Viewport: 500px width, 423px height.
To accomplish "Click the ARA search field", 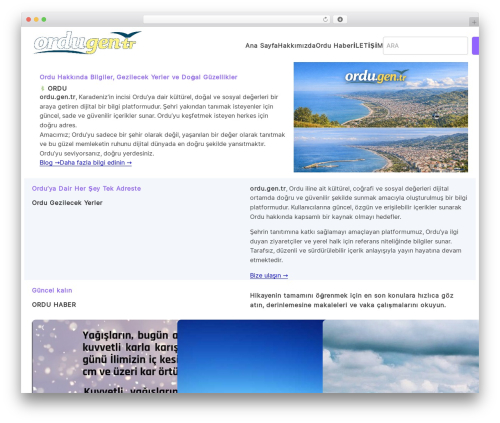I will pyautogui.click(x=425, y=46).
